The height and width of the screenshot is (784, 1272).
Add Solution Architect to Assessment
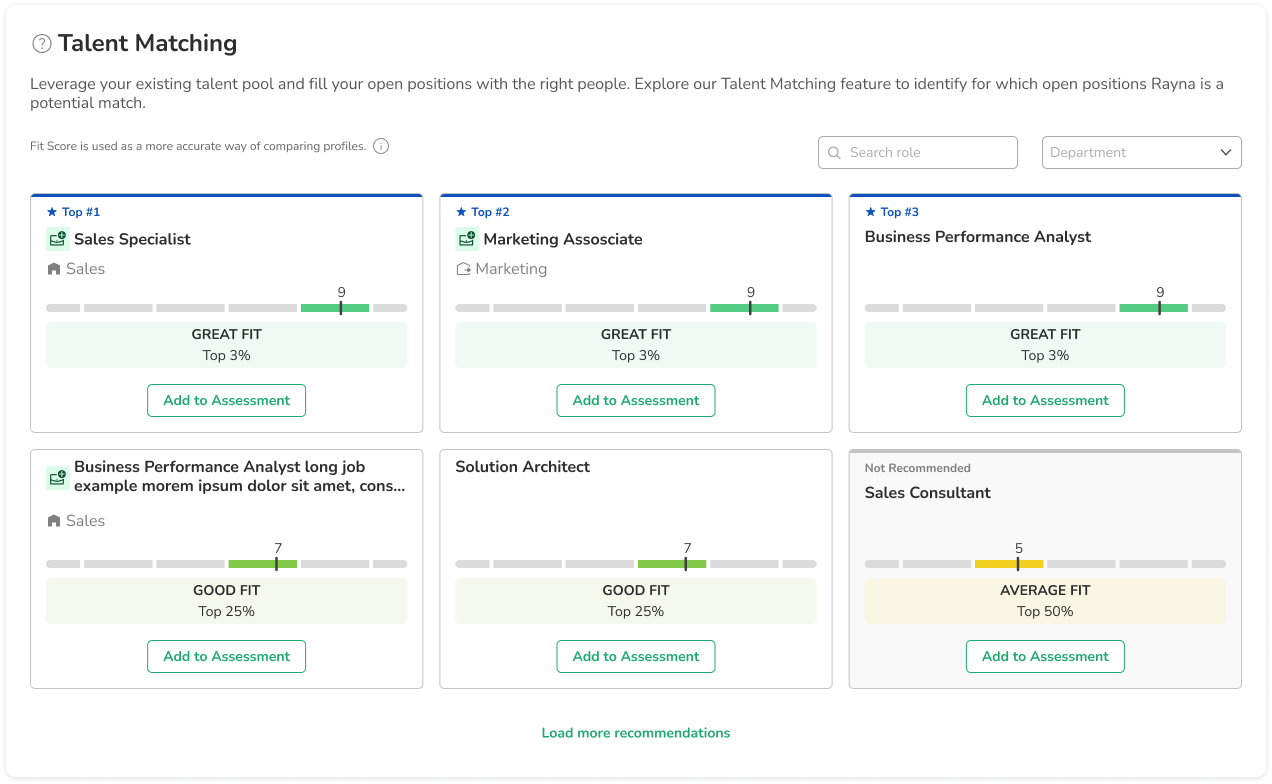click(636, 657)
